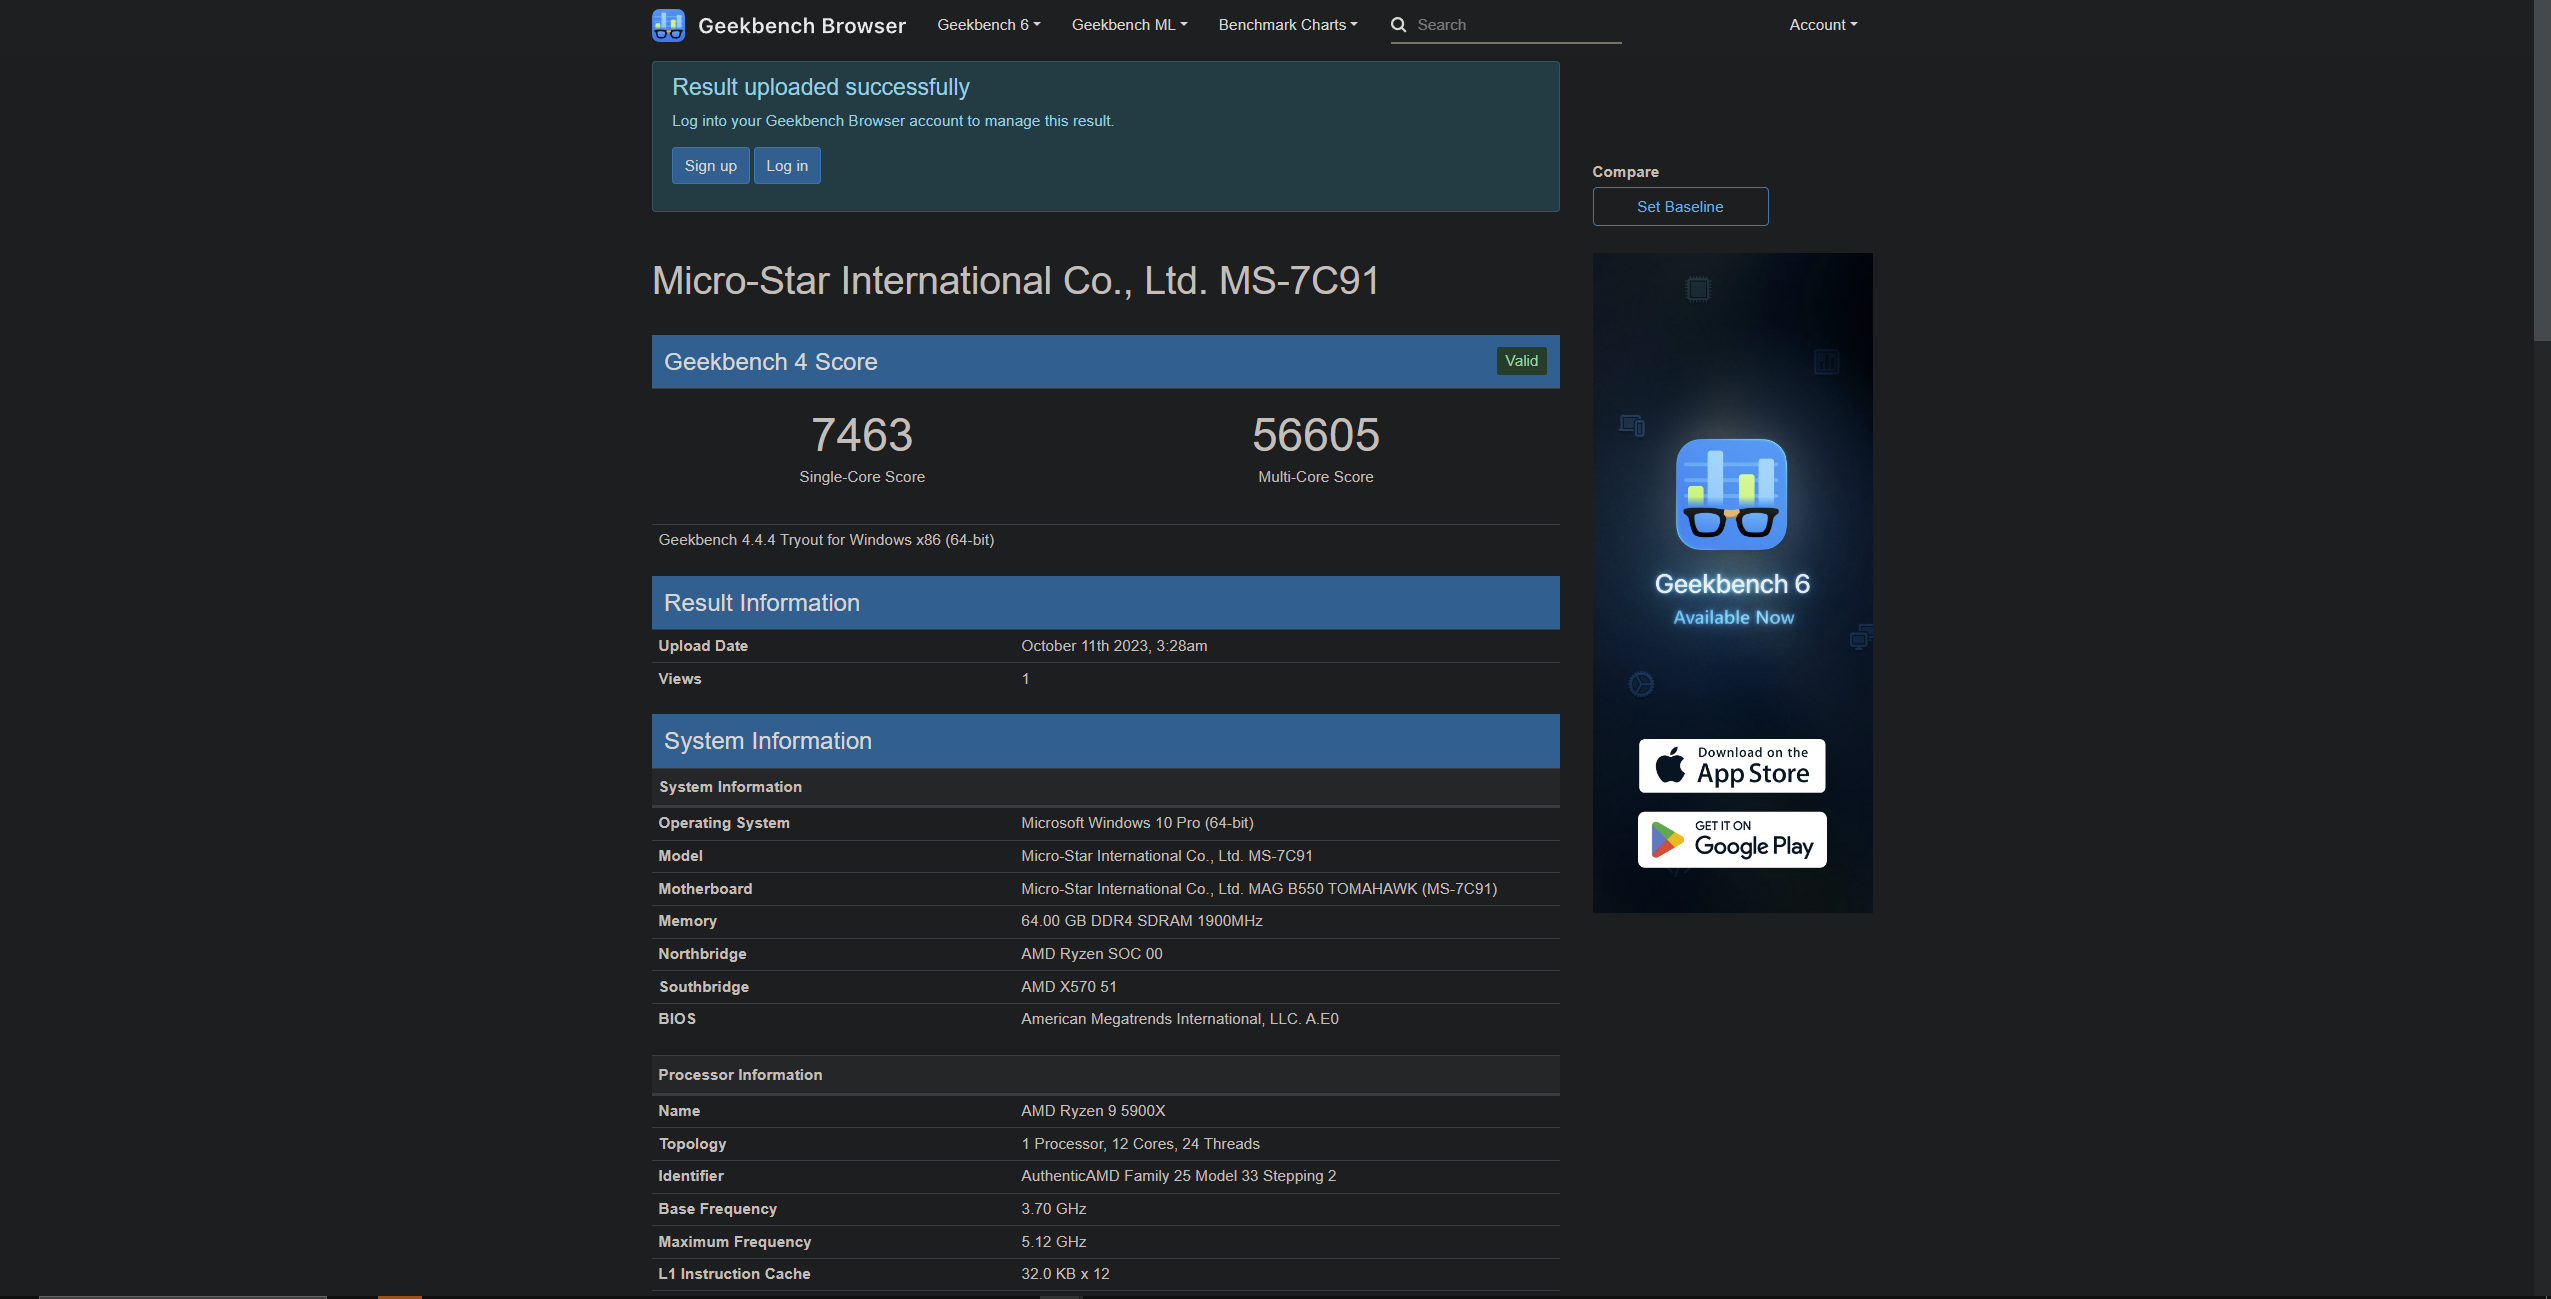Click Microsoft Windows 10 Pro (64-bit) value

pyautogui.click(x=1137, y=823)
